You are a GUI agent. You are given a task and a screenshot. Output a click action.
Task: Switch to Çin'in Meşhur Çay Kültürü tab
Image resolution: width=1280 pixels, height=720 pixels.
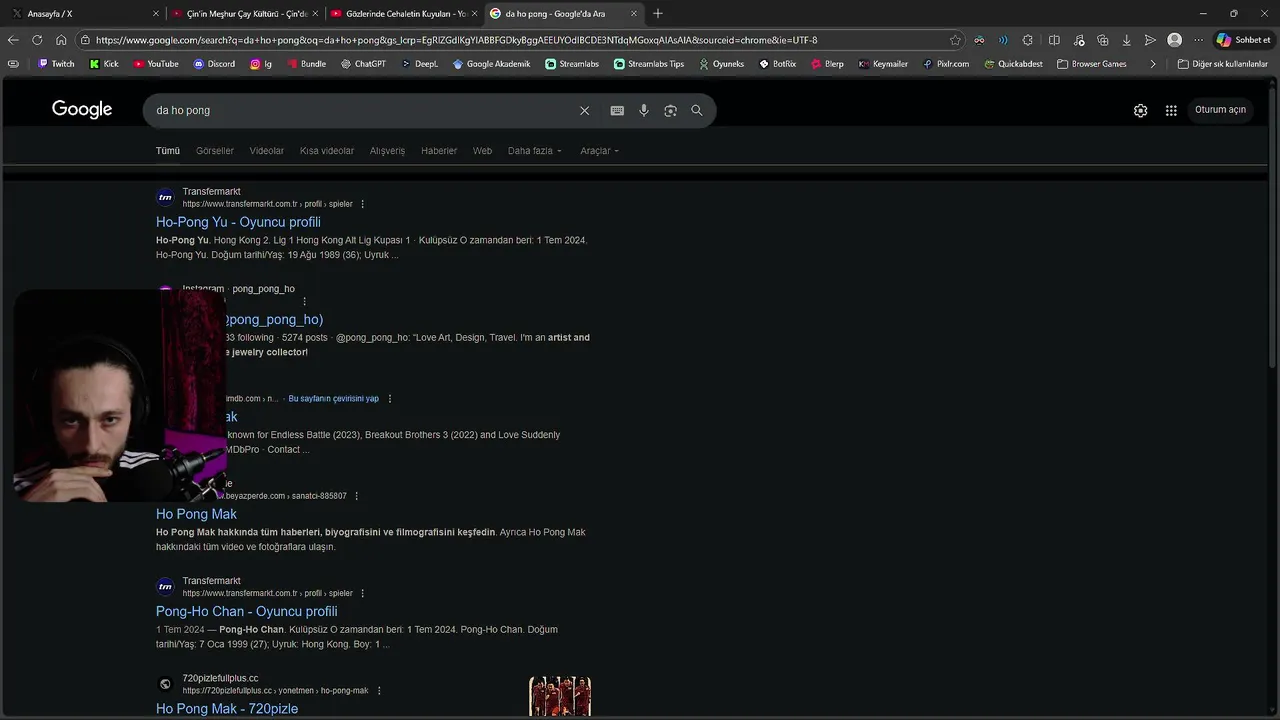tap(243, 14)
